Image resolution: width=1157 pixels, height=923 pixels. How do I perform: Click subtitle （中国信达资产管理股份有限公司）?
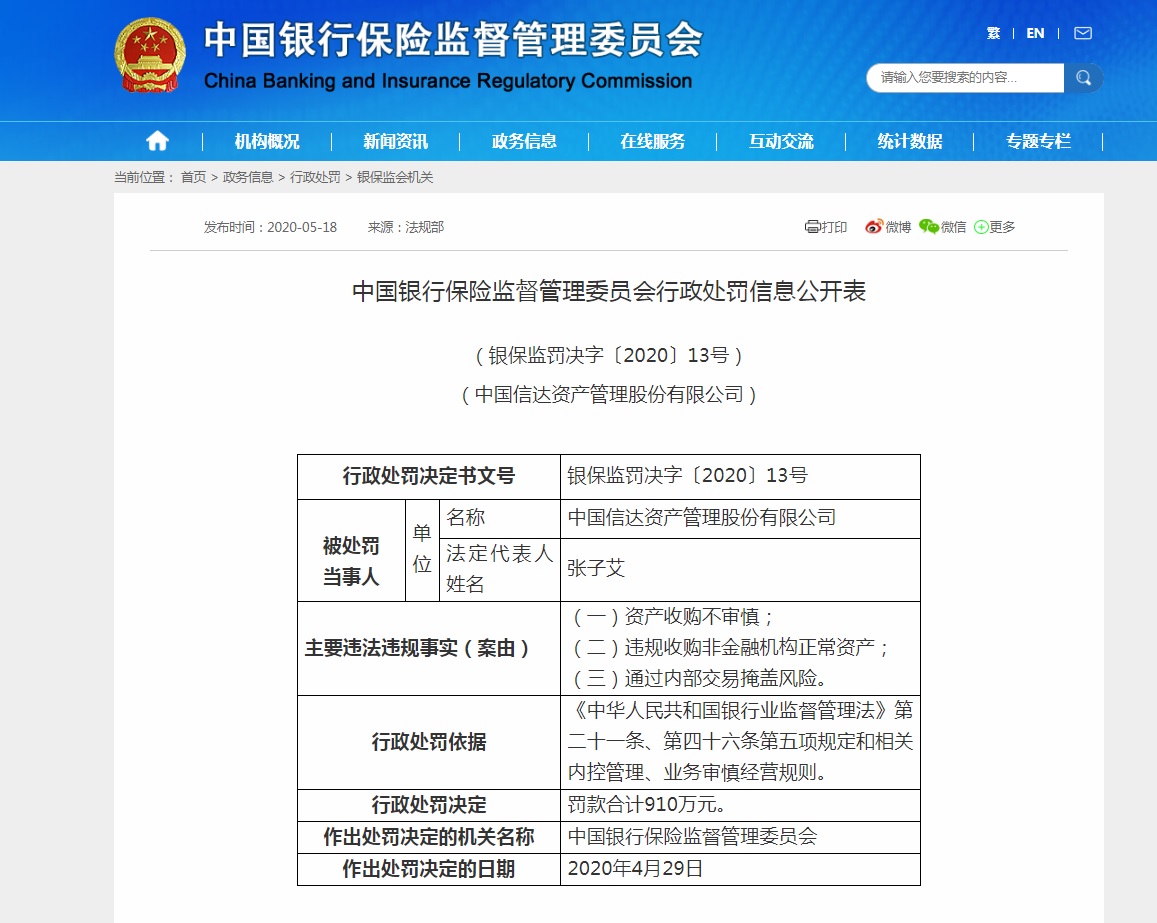tap(609, 395)
